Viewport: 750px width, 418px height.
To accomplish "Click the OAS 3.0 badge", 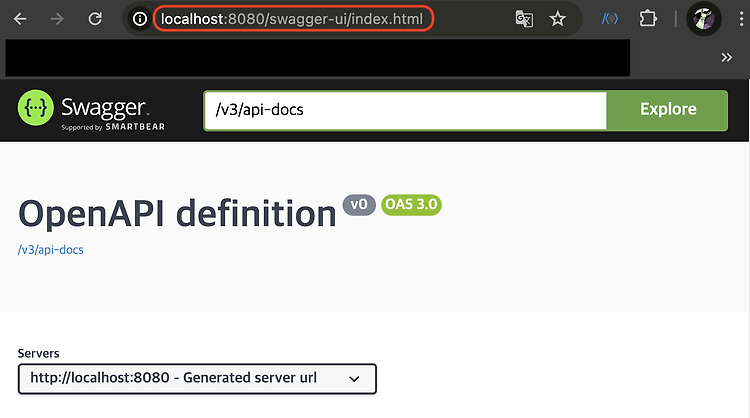I will pos(411,205).
